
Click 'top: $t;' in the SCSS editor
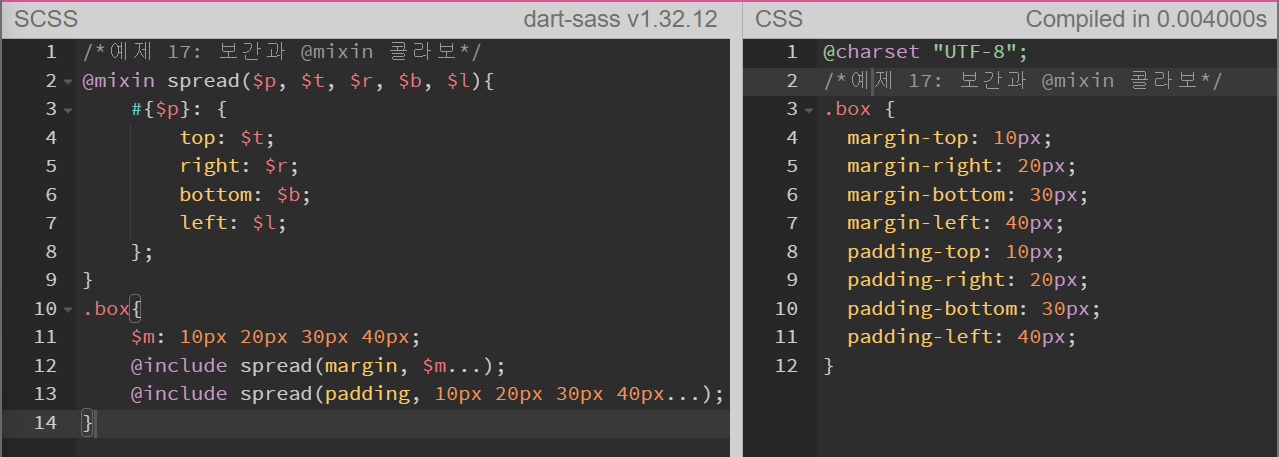pyautogui.click(x=227, y=138)
